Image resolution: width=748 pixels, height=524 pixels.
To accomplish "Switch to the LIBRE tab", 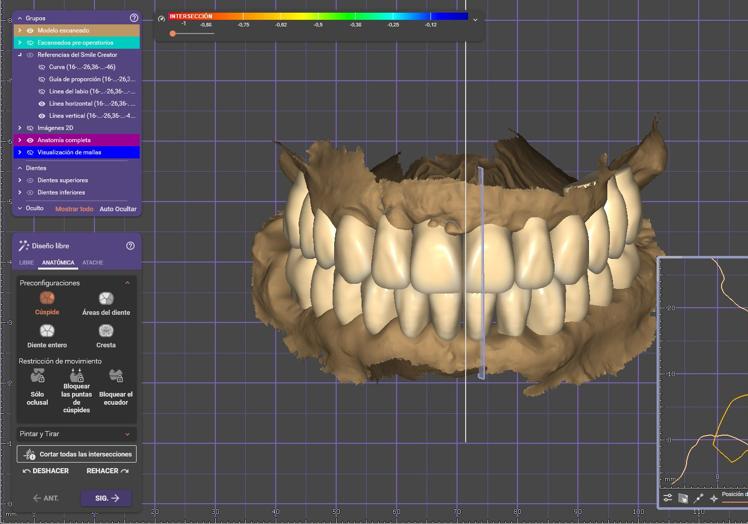I will pos(26,262).
